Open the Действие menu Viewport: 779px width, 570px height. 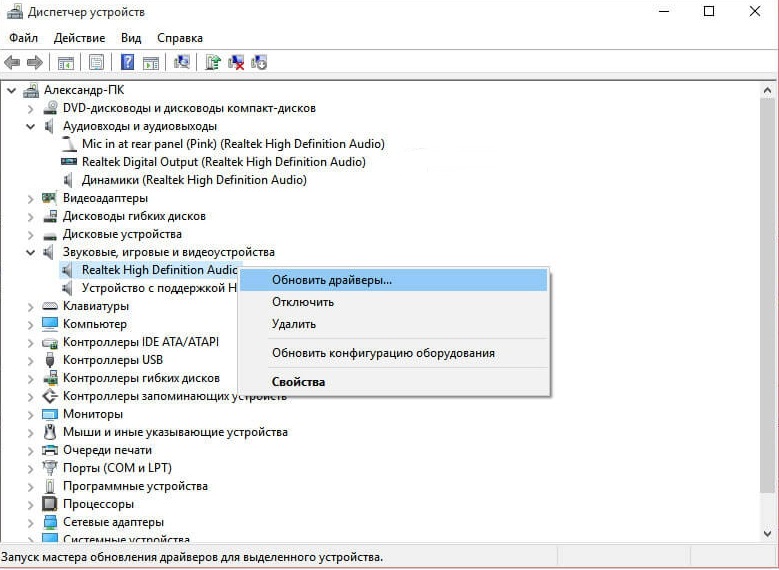[79, 38]
